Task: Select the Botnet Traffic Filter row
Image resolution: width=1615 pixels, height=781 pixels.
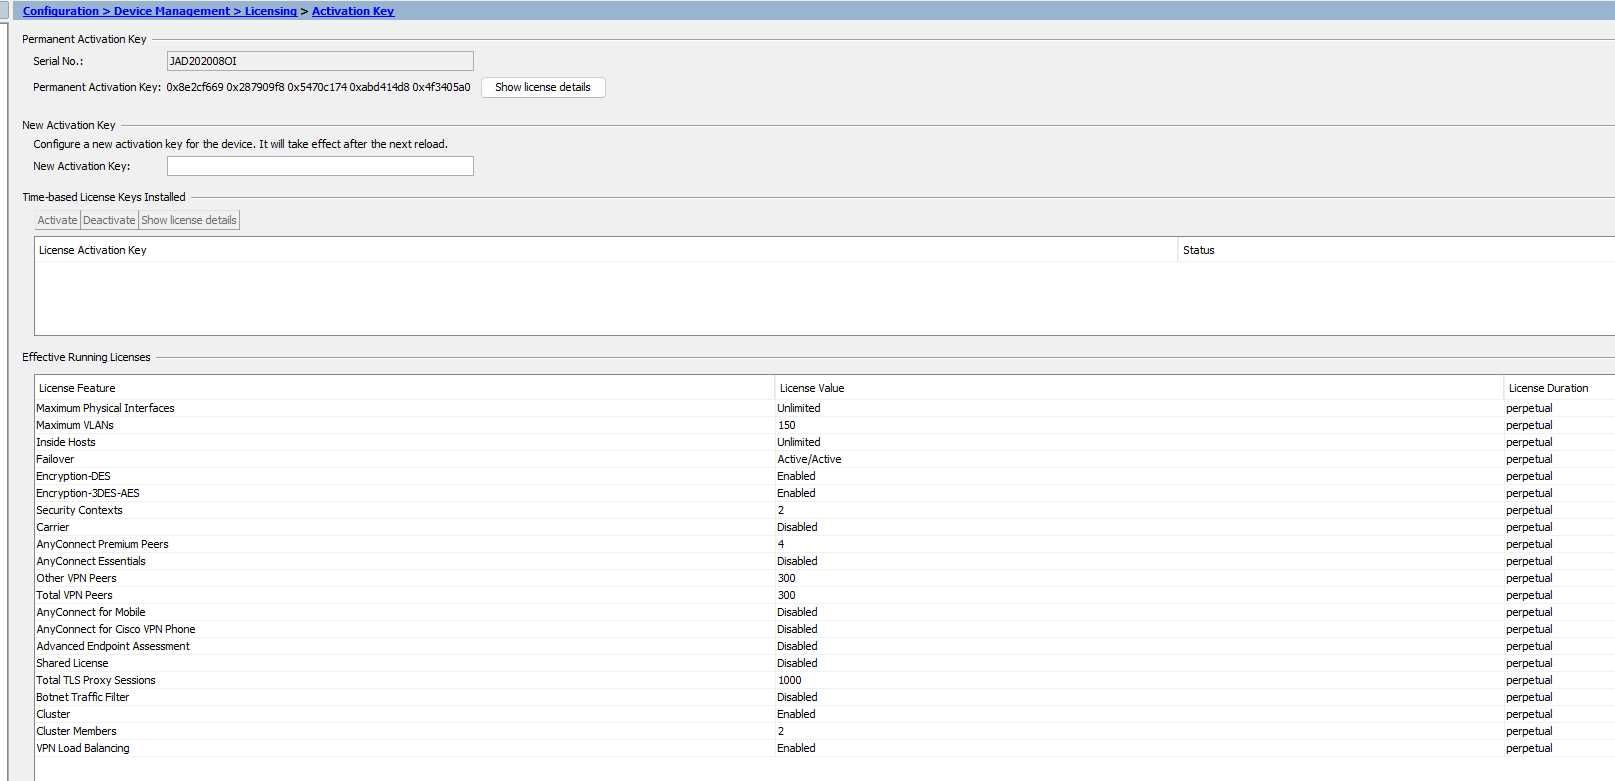Action: coord(825,697)
